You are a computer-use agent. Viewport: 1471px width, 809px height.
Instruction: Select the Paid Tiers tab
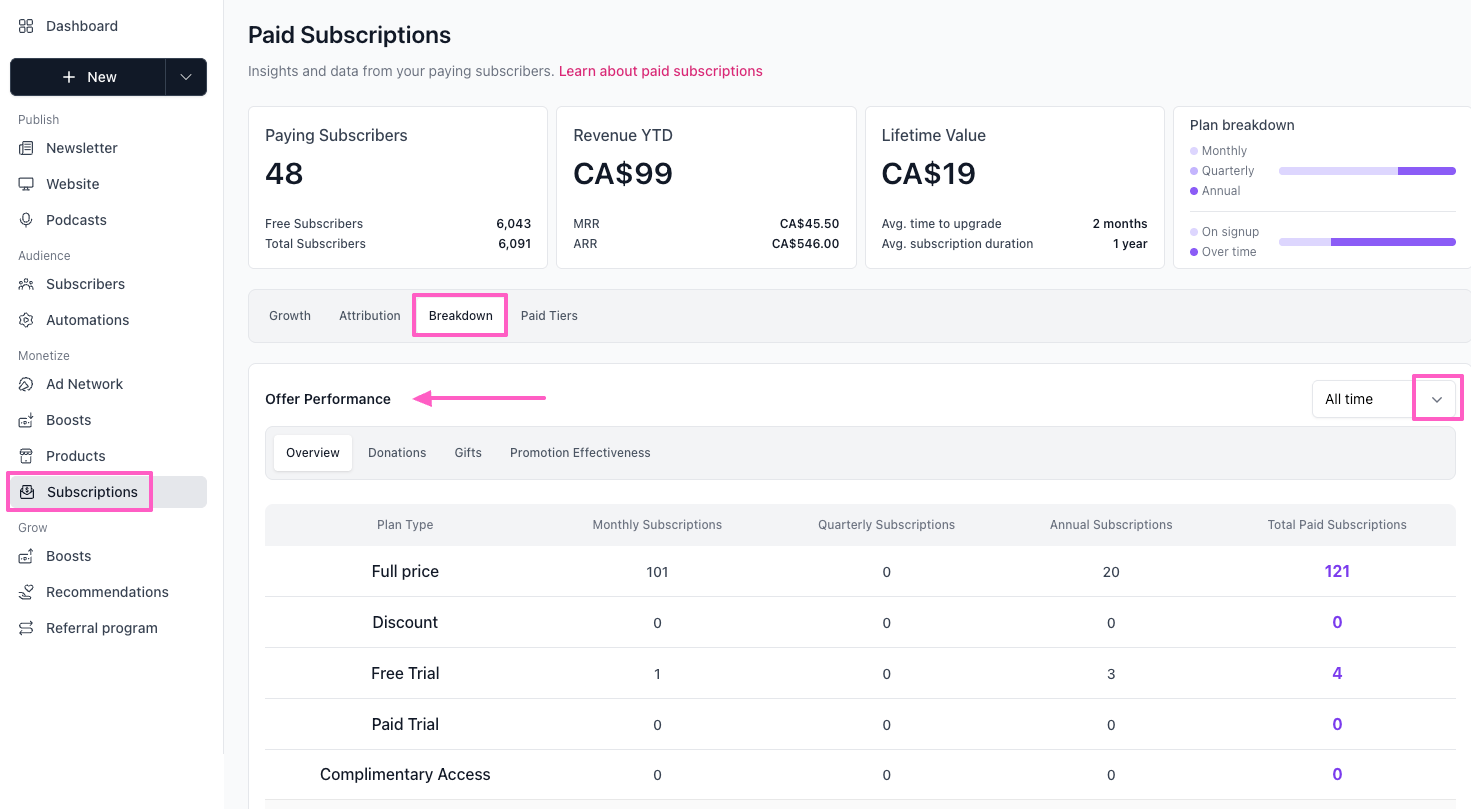(x=549, y=316)
